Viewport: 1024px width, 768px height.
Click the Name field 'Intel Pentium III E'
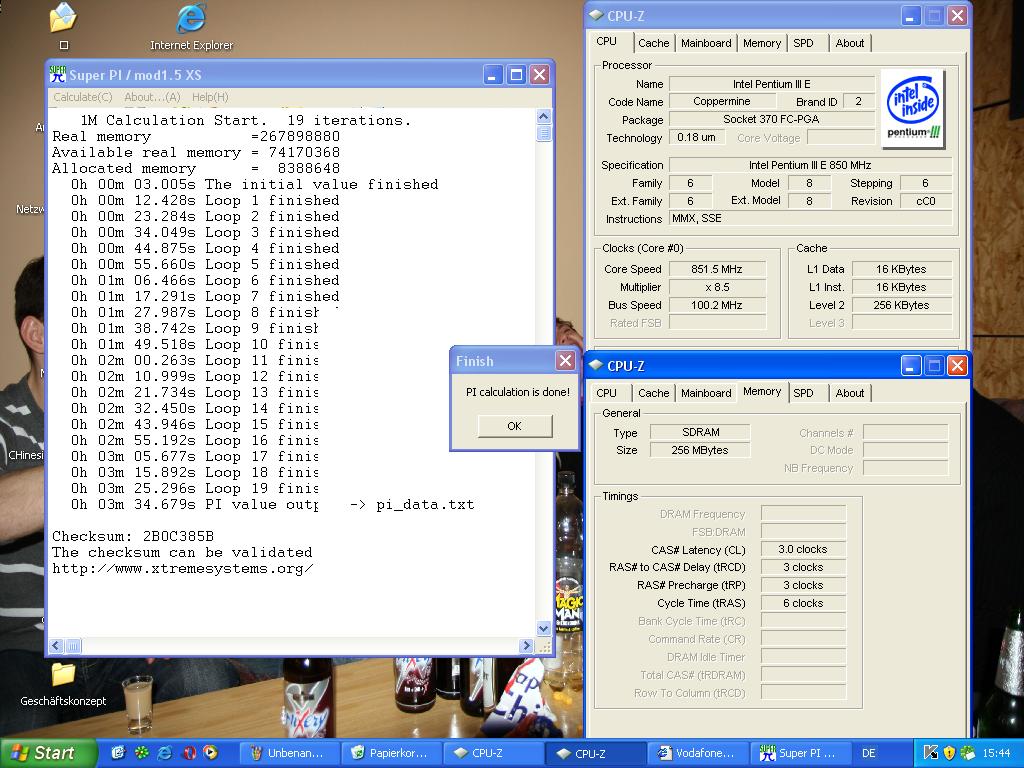click(772, 84)
